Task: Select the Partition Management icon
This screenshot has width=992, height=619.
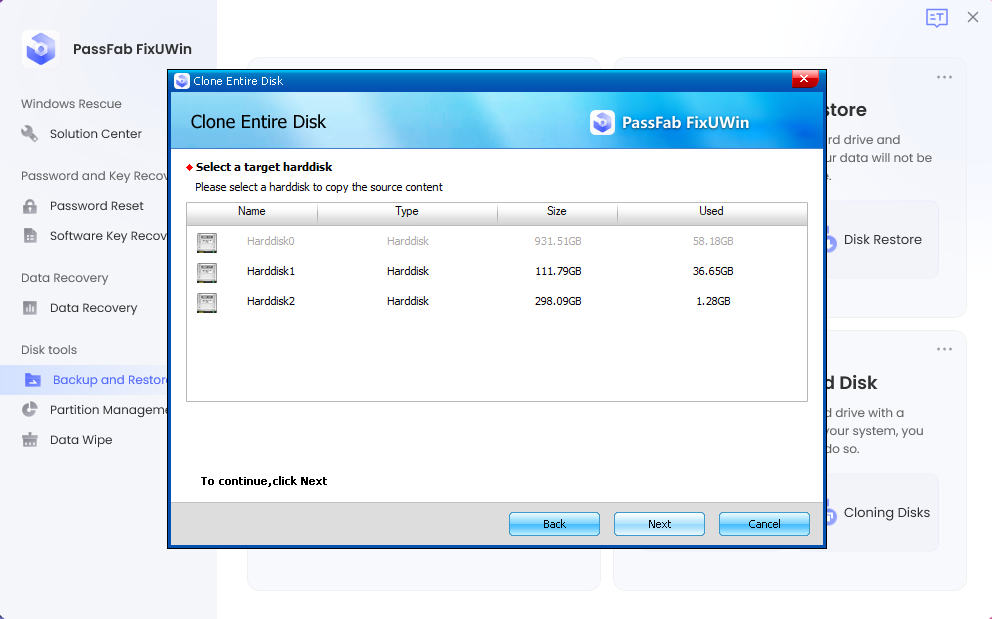Action: tap(30, 410)
